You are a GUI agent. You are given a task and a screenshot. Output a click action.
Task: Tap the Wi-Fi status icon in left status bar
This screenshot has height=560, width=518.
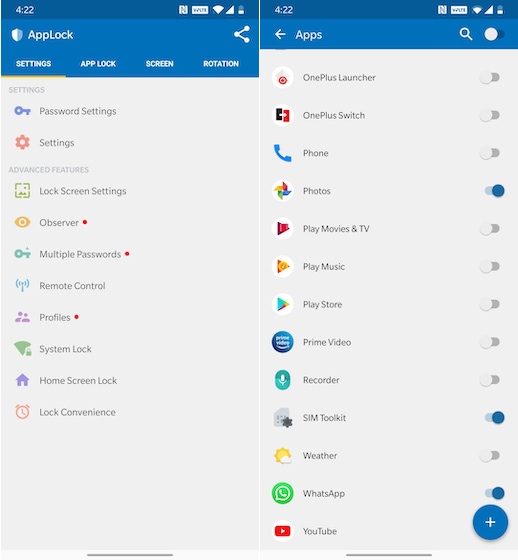[217, 10]
